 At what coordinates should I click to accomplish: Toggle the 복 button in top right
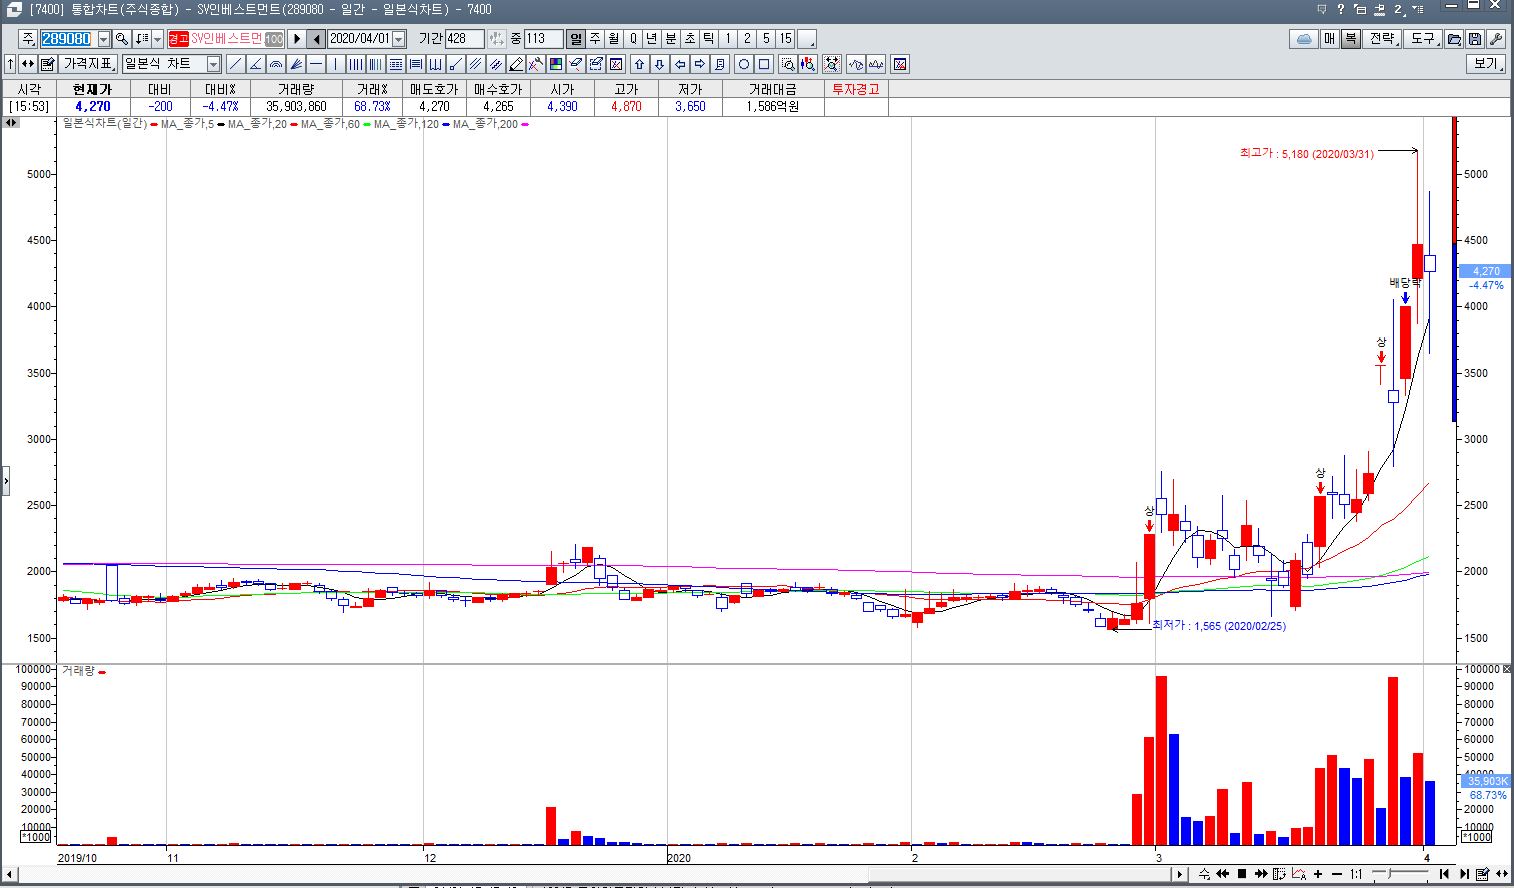[x=1350, y=39]
